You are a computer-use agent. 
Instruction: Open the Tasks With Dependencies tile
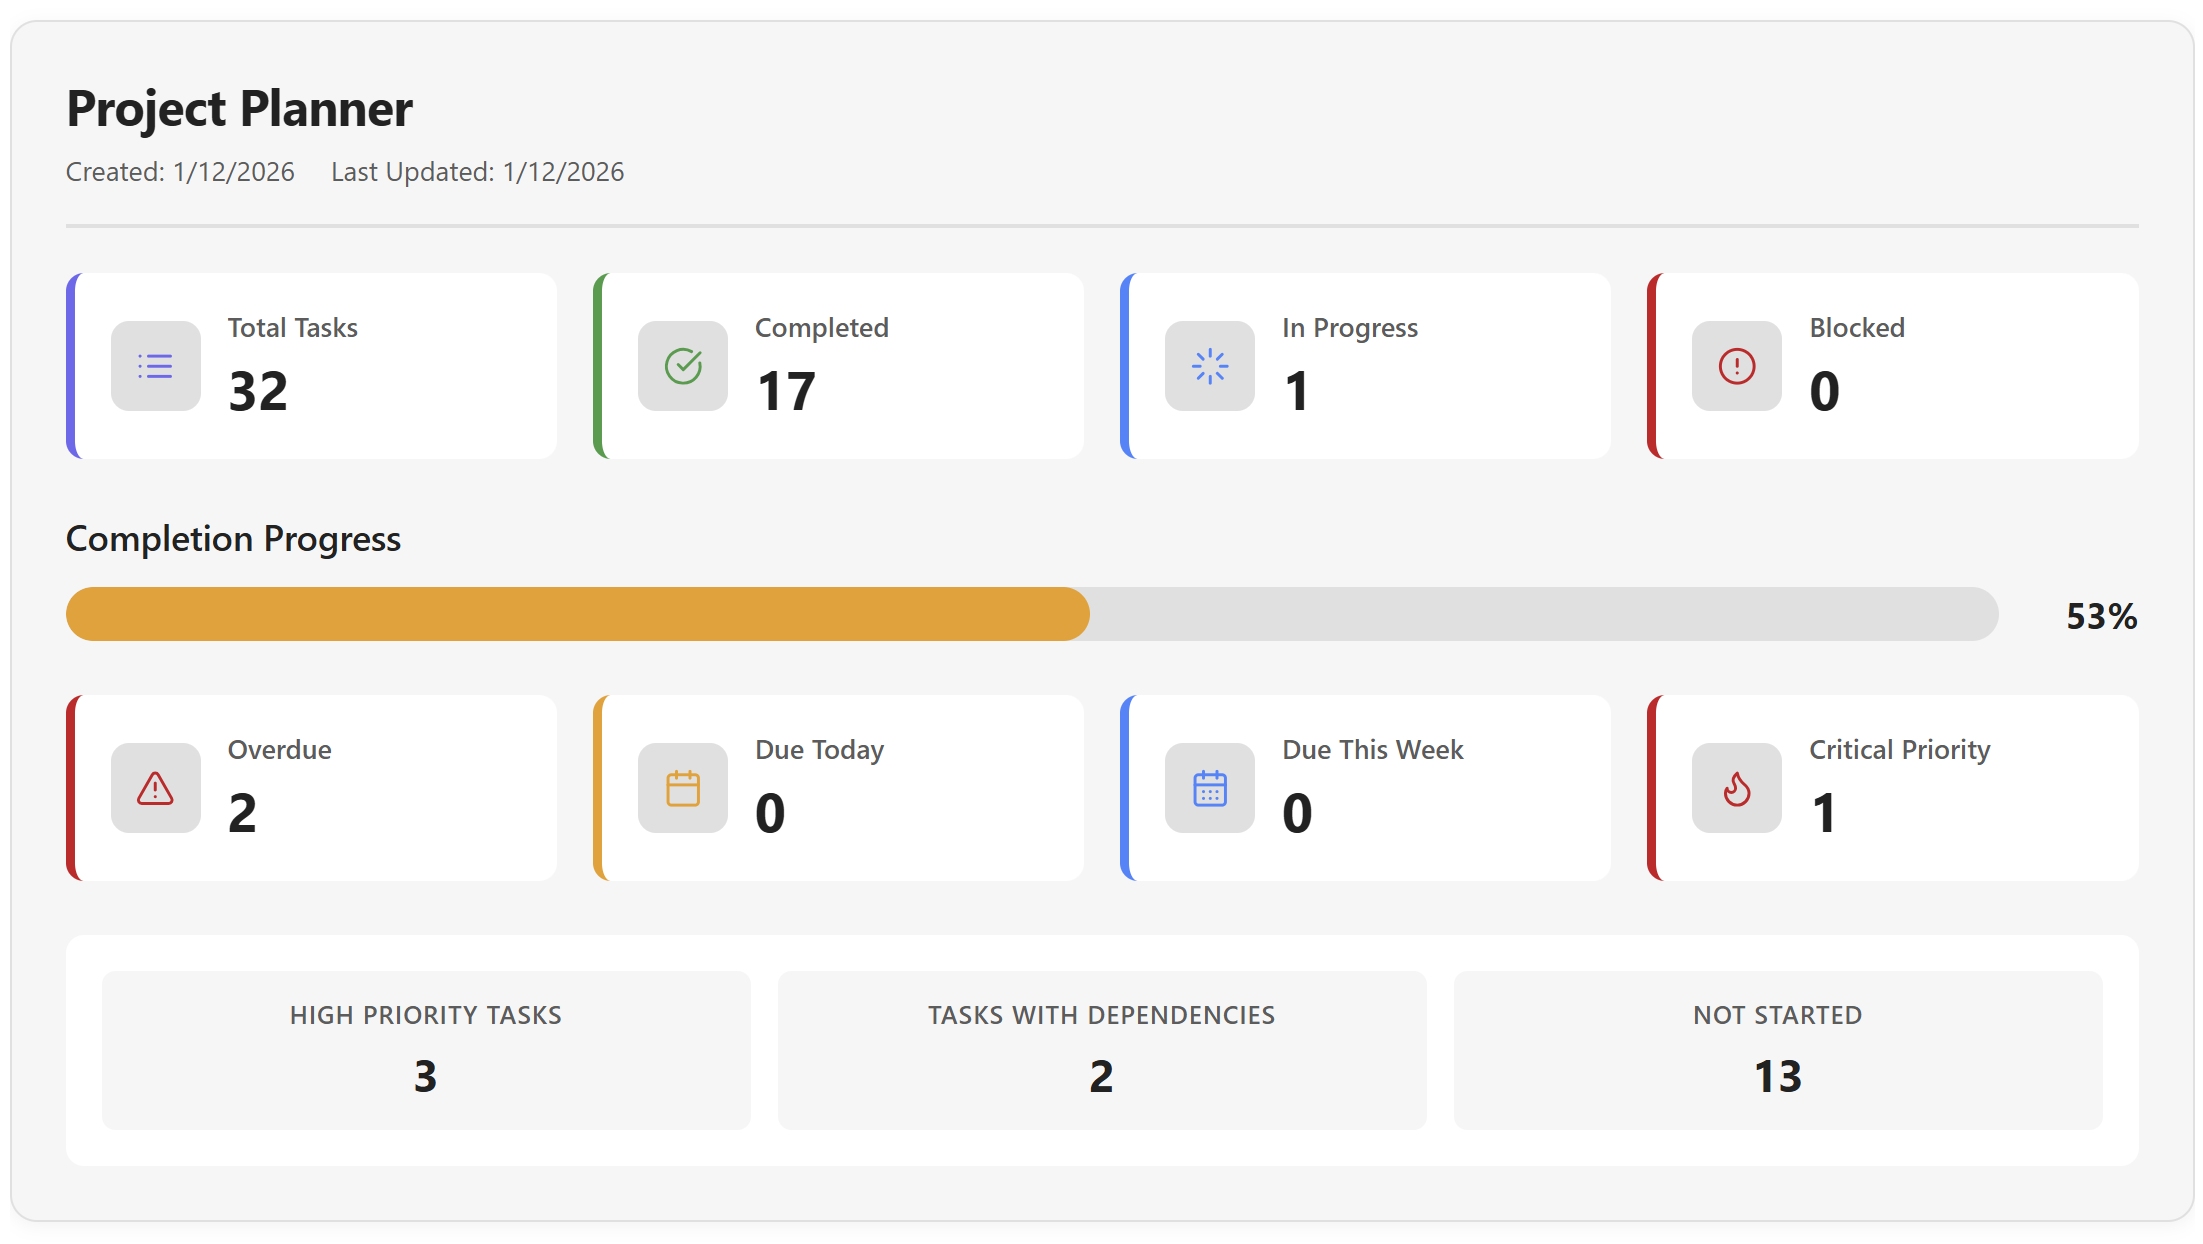pos(1102,1050)
